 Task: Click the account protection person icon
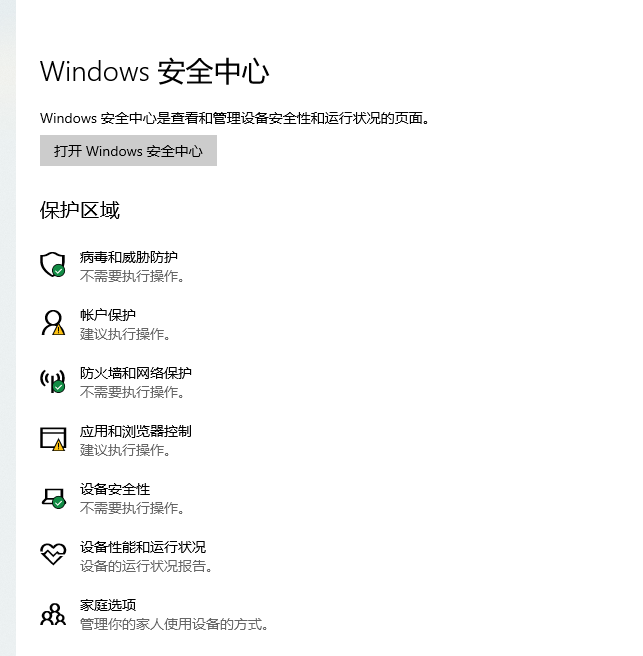52,322
